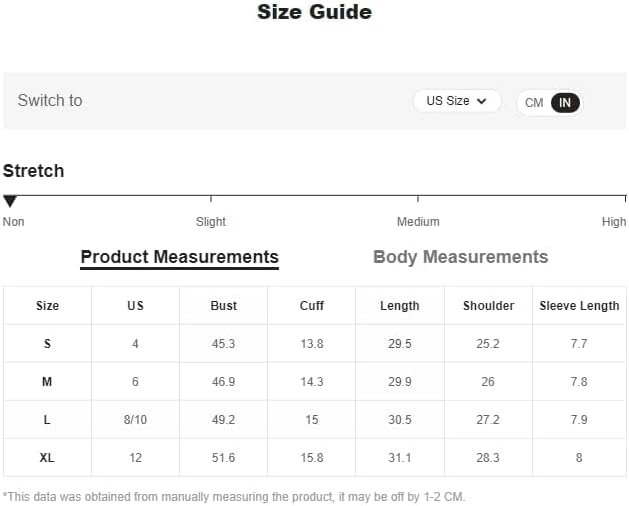629x506 pixels.
Task: Click the Sleeve Length column header
Action: tap(579, 306)
